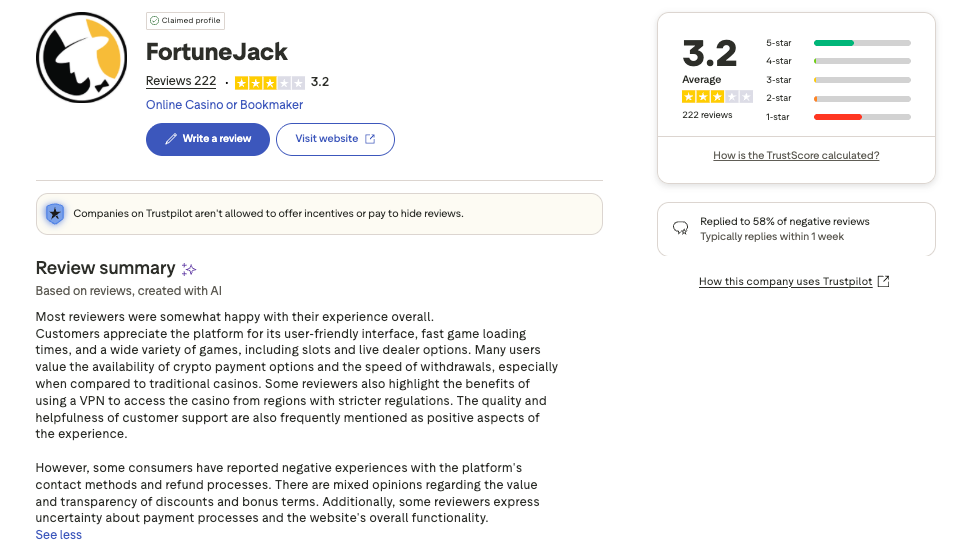Click the average star rating under 3.2
This screenshot has height=547, width=959.
717,97
